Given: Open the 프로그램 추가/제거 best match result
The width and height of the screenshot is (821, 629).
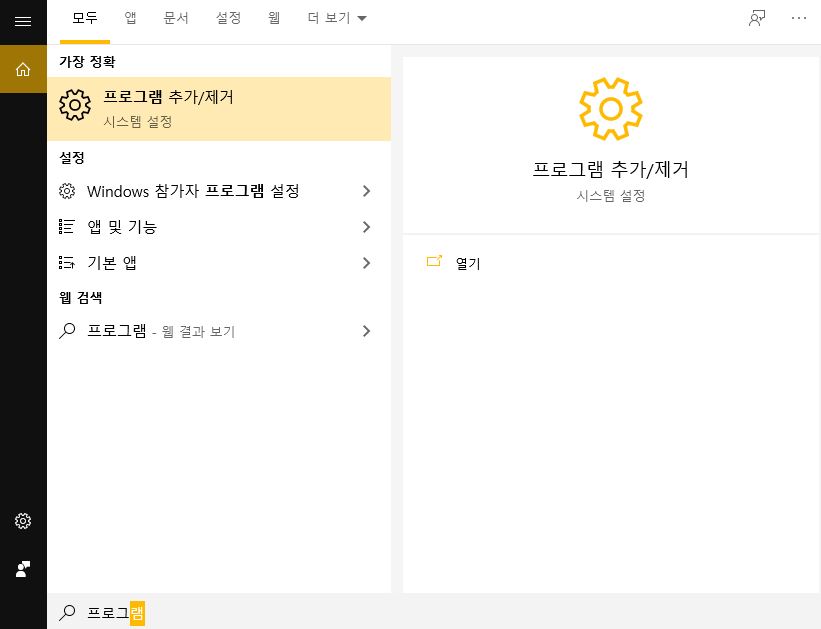Looking at the screenshot, I should coord(219,109).
